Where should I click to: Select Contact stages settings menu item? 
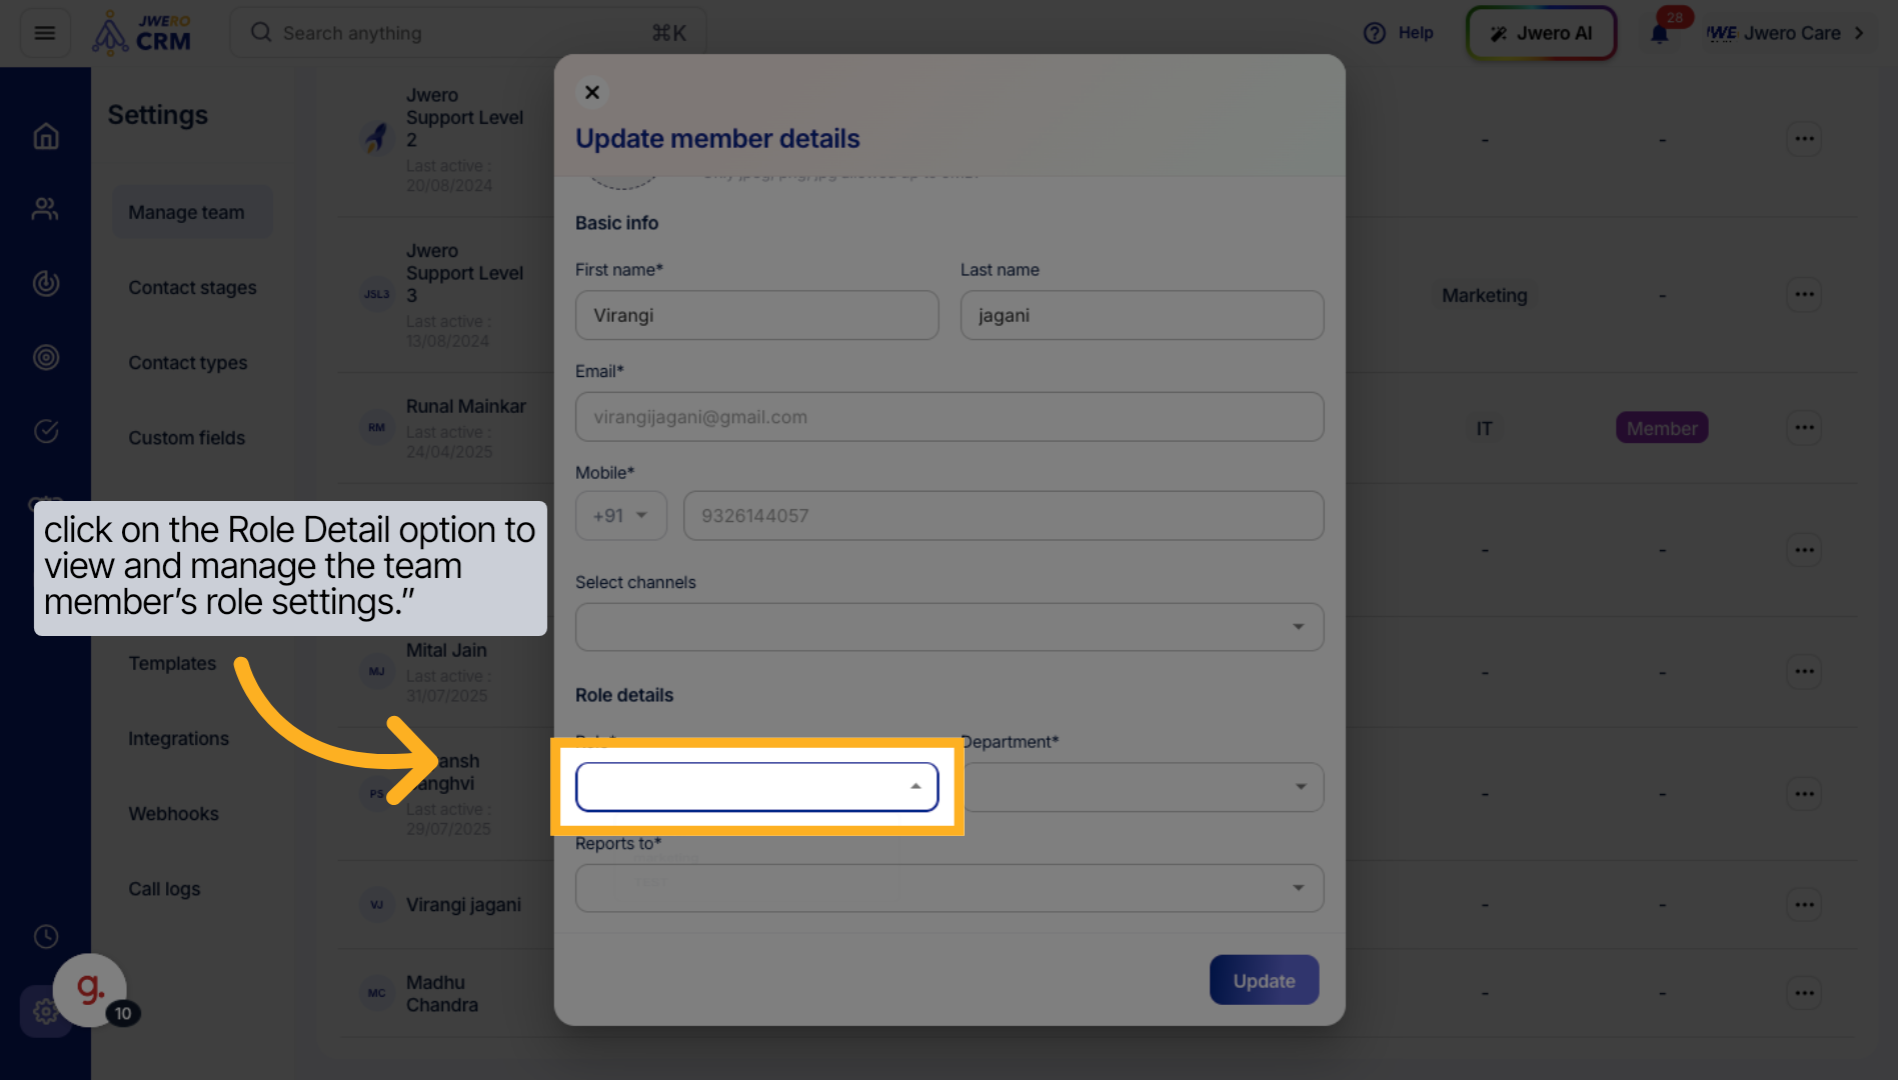[192, 288]
